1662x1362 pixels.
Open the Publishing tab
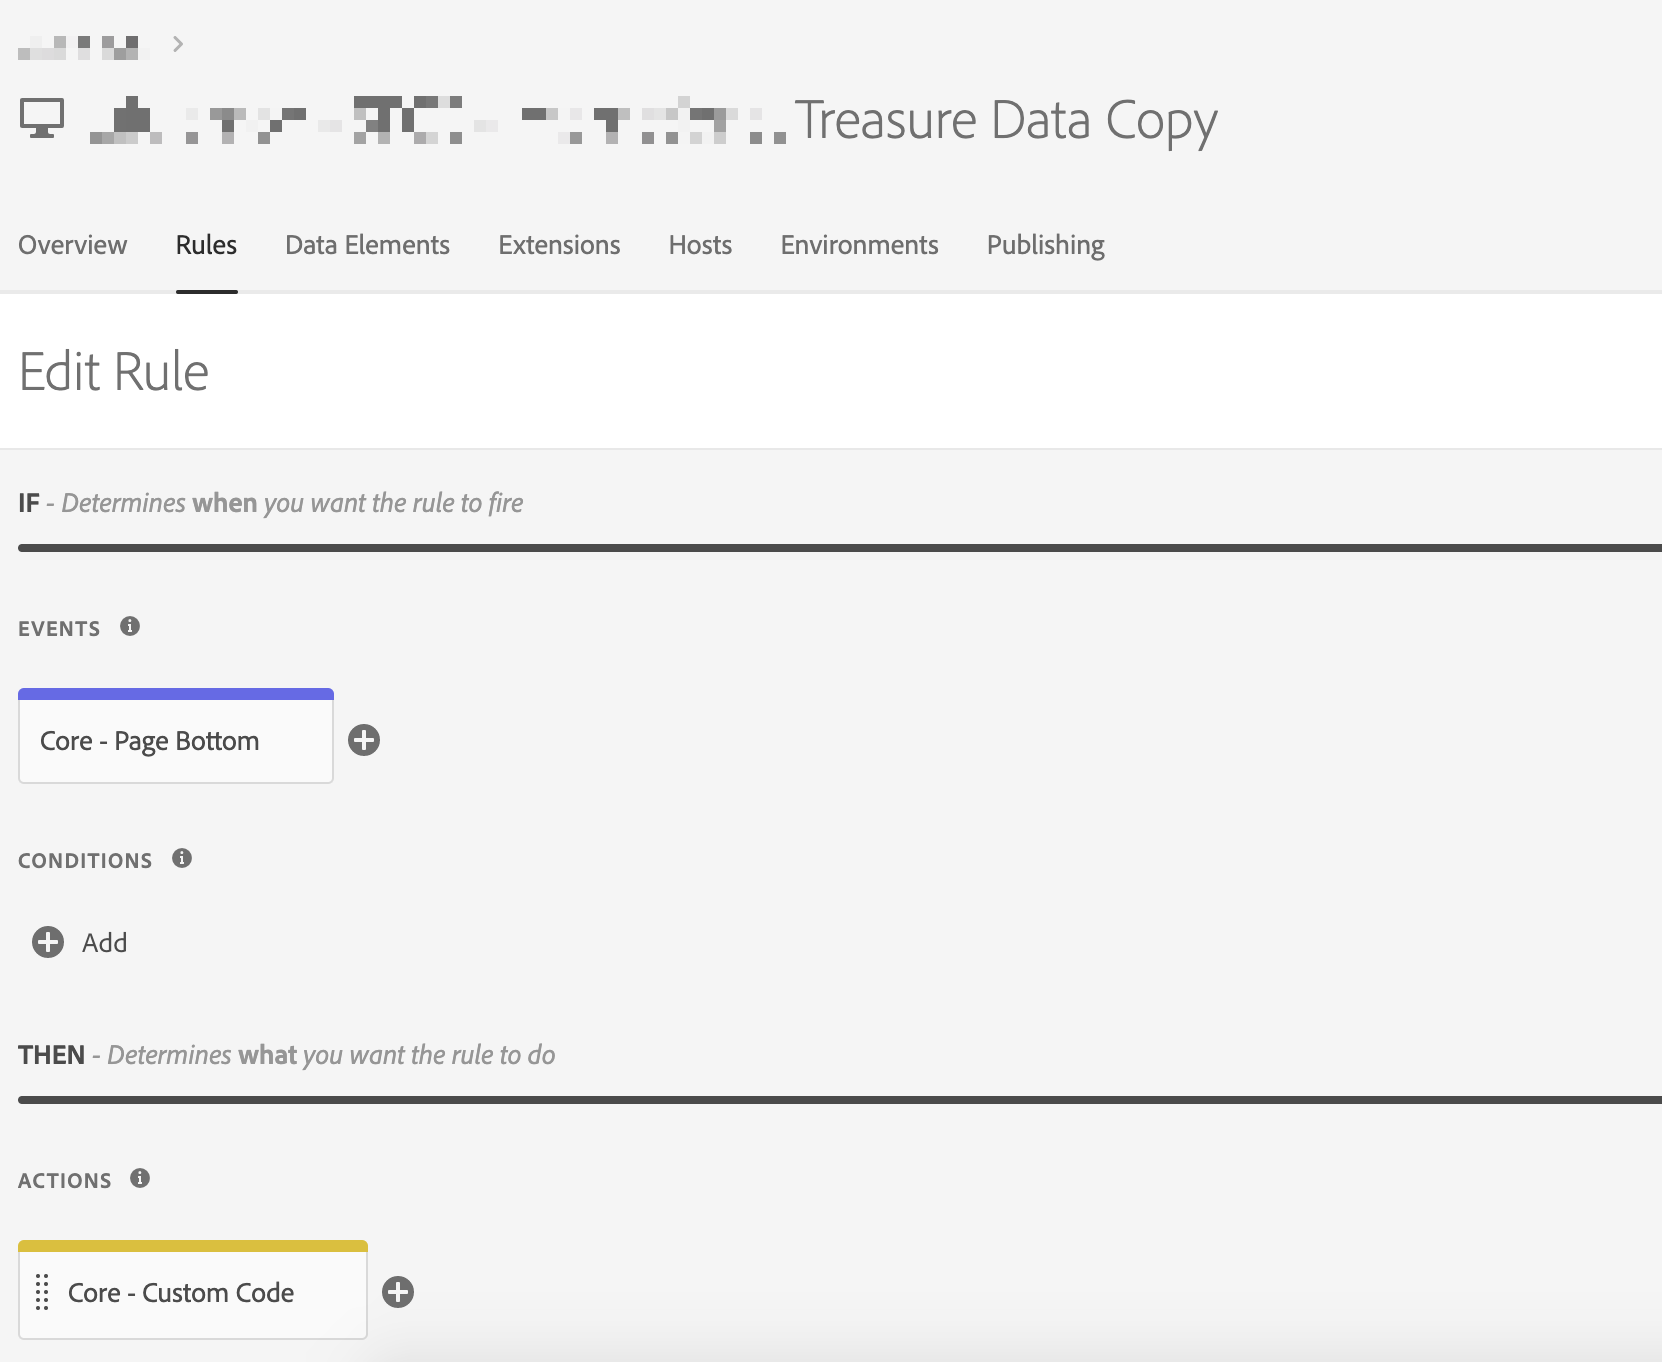[x=1045, y=245]
